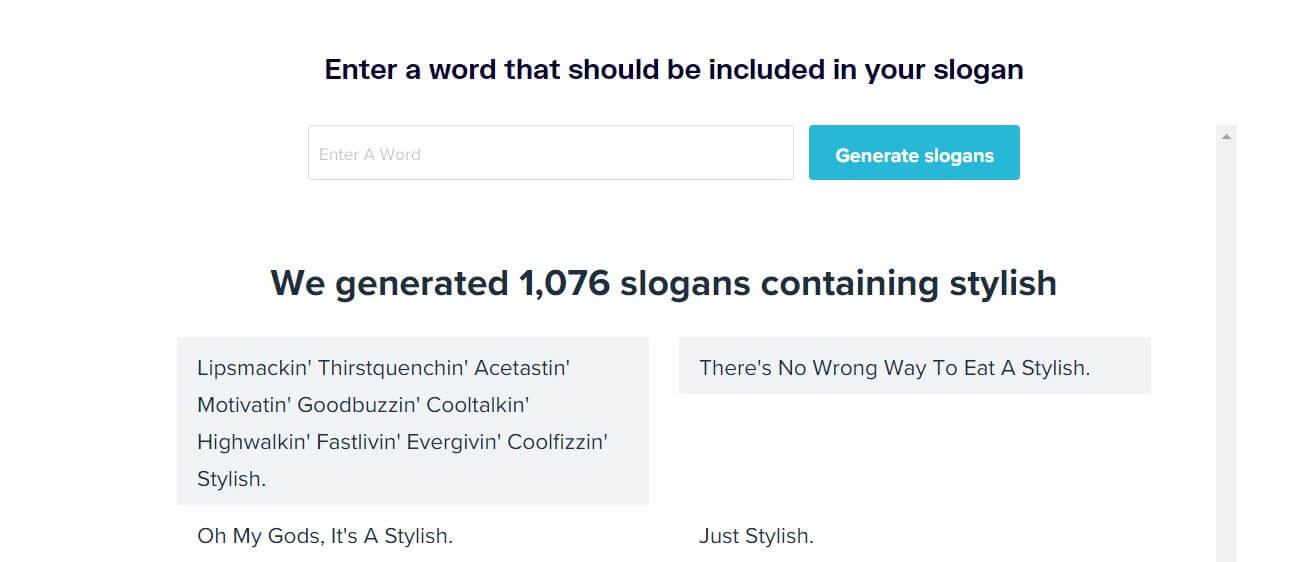The height and width of the screenshot is (562, 1308).
Task: Click the Enter A Word input field
Action: [550, 153]
